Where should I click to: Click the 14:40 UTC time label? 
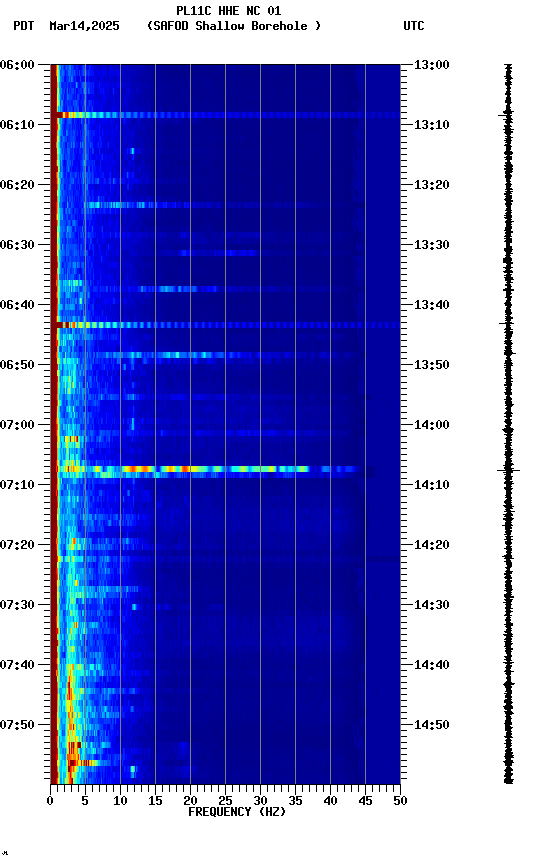point(432,666)
